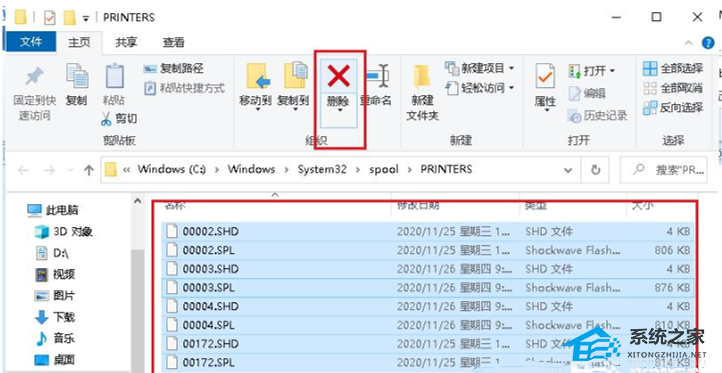Click the Rename icon
The image size is (722, 373).
378,76
